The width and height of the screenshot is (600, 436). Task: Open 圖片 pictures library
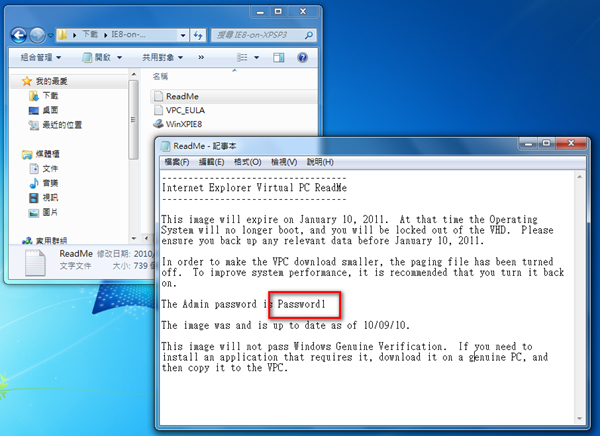click(x=50, y=212)
